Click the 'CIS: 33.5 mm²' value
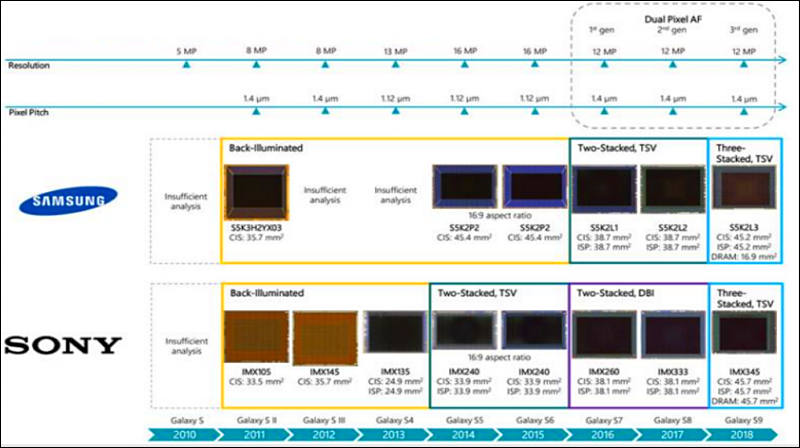Image resolution: width=800 pixels, height=448 pixels. (x=256, y=382)
